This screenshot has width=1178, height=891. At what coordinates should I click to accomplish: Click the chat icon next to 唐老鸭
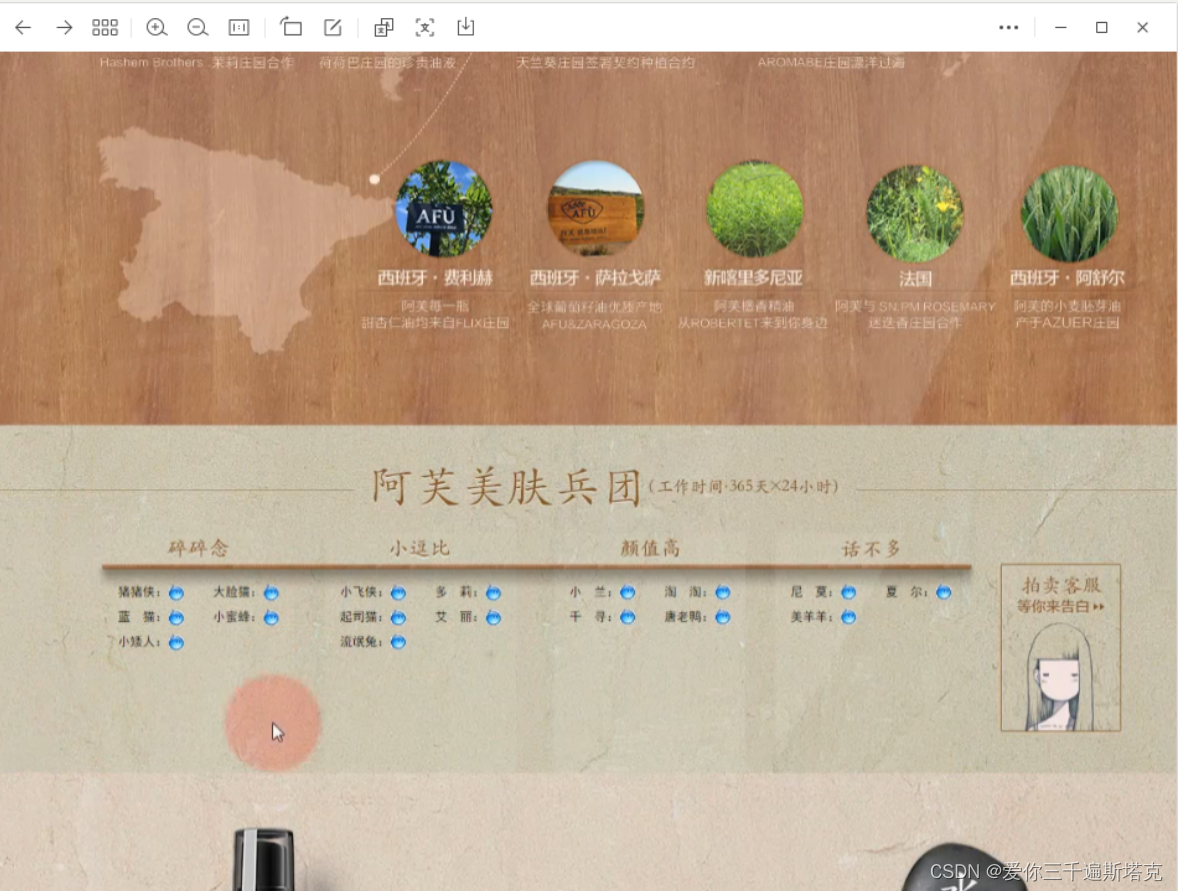click(x=723, y=618)
